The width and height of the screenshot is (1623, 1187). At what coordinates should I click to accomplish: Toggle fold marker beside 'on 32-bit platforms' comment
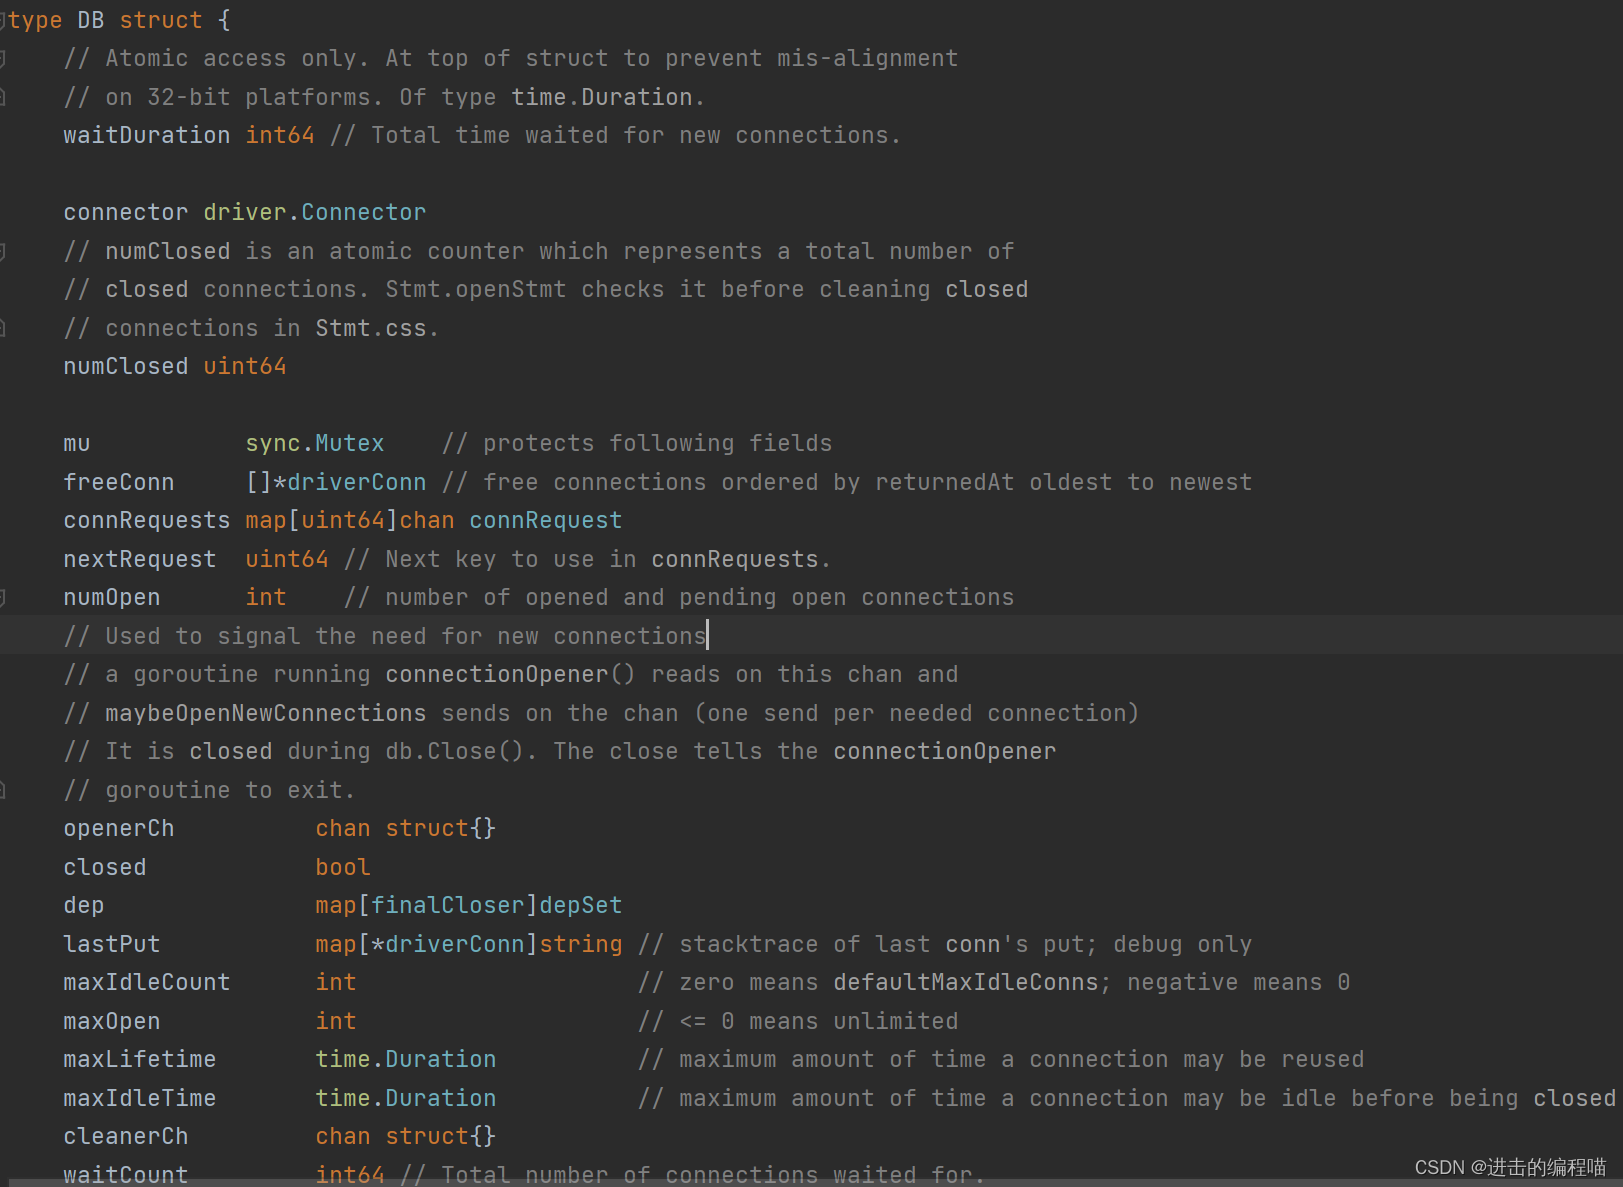point(3,97)
